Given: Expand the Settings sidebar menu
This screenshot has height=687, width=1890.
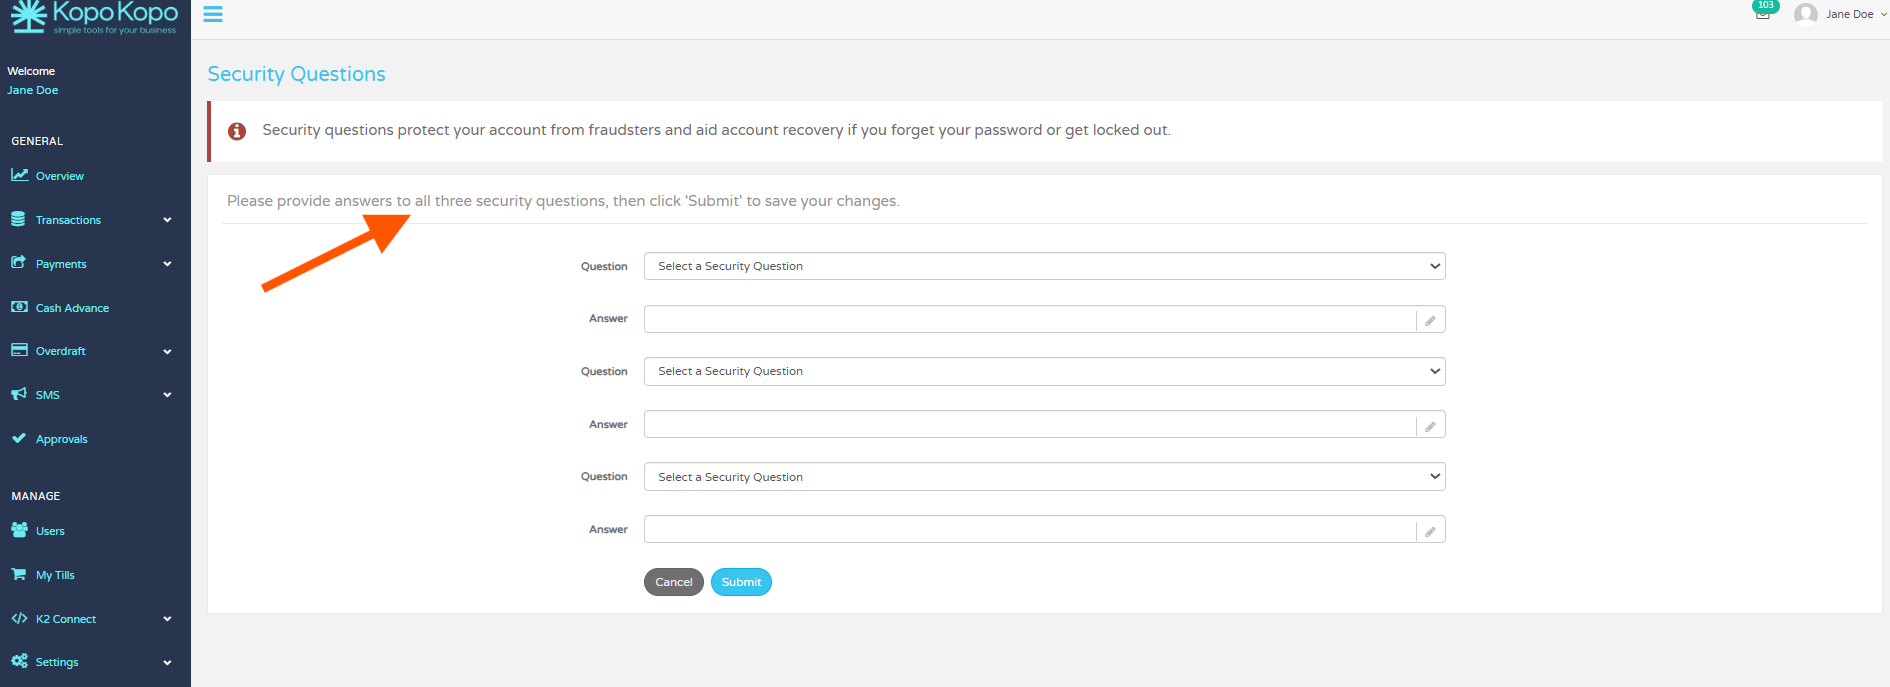Looking at the screenshot, I should (x=90, y=662).
